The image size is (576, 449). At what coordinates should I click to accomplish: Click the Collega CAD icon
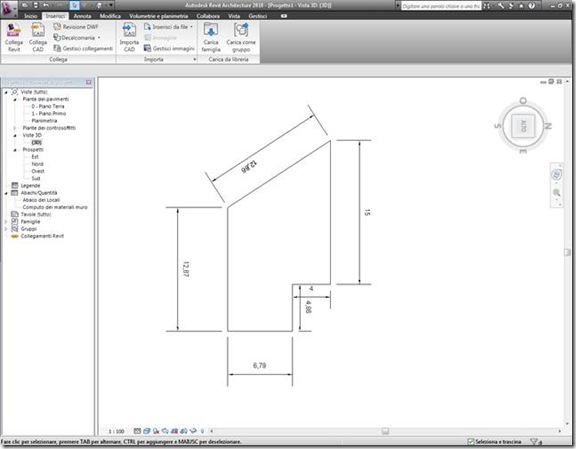pyautogui.click(x=37, y=30)
